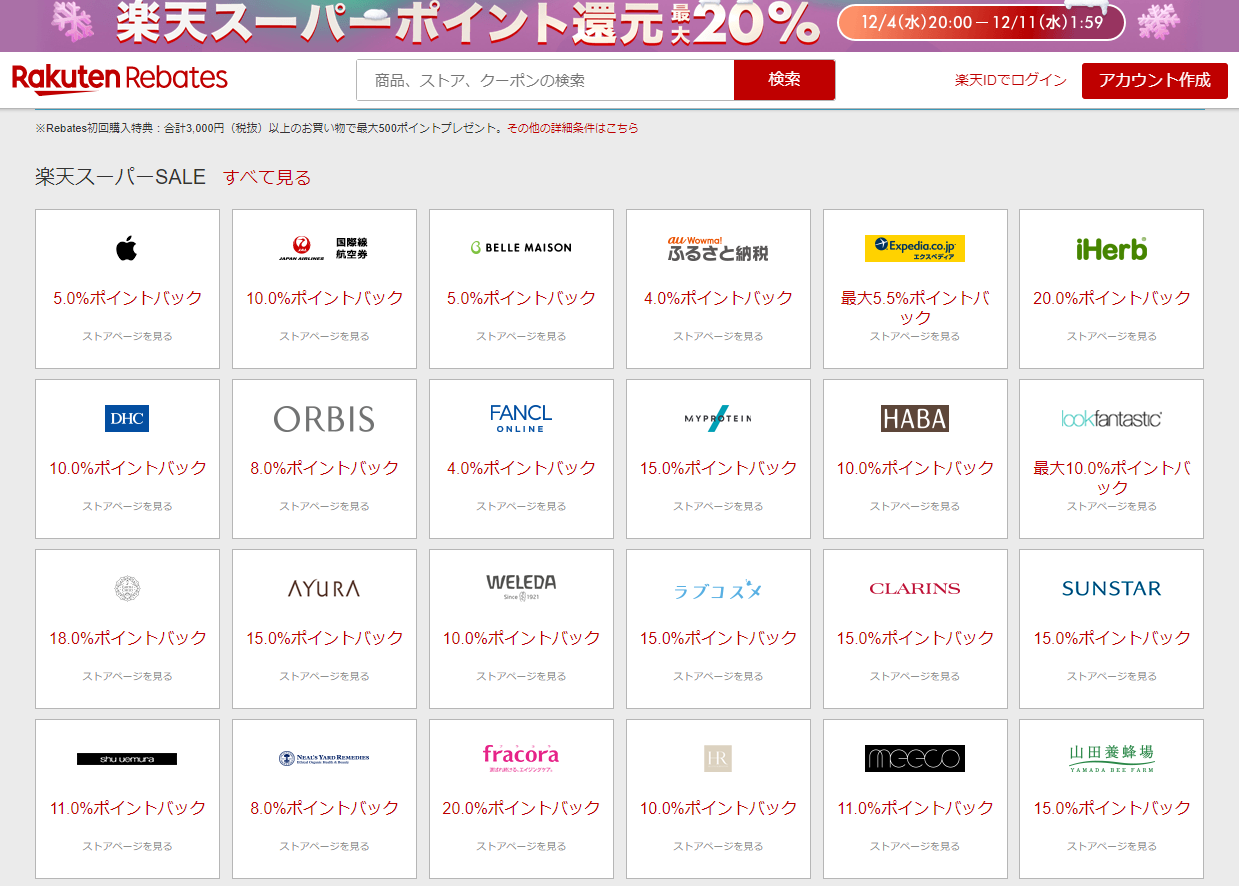Focus the 商品、ストア、クーポンの検索 field
The height and width of the screenshot is (886, 1239).
click(x=545, y=80)
